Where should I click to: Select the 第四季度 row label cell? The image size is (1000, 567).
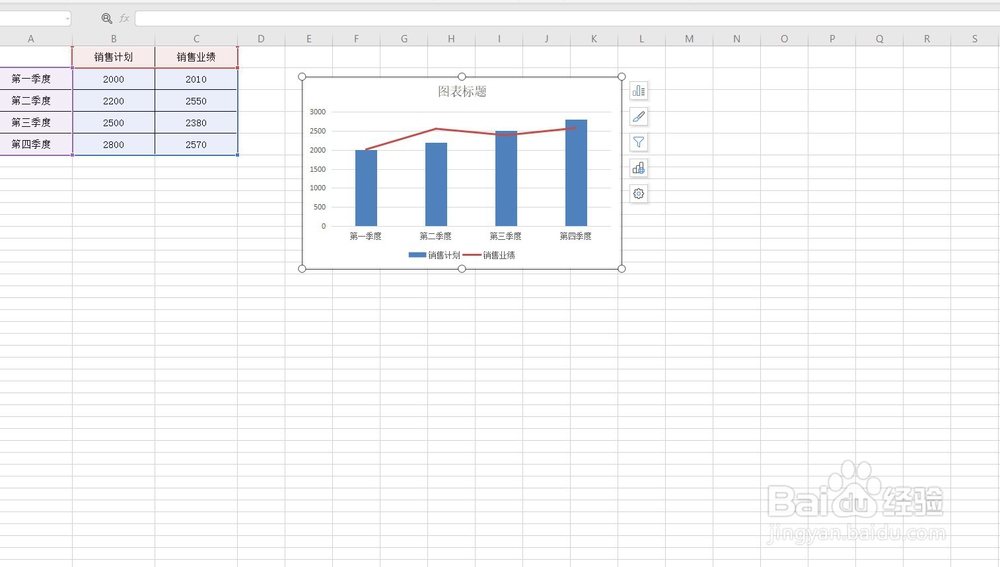click(36, 144)
